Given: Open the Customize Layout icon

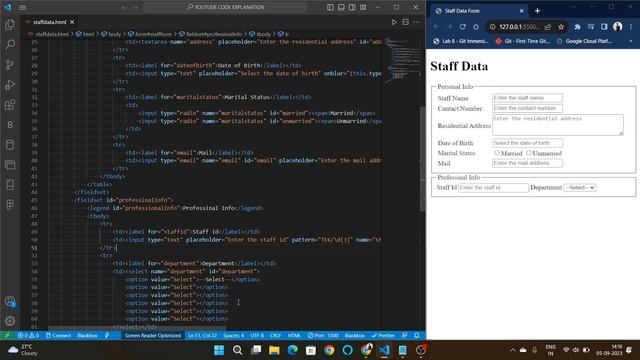Looking at the screenshot, I should (363, 7).
